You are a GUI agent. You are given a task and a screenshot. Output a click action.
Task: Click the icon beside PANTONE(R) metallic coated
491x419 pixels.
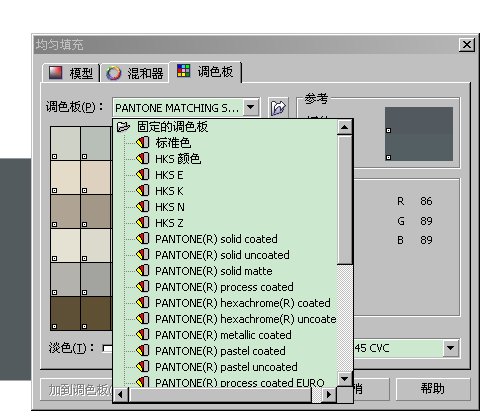point(143,335)
